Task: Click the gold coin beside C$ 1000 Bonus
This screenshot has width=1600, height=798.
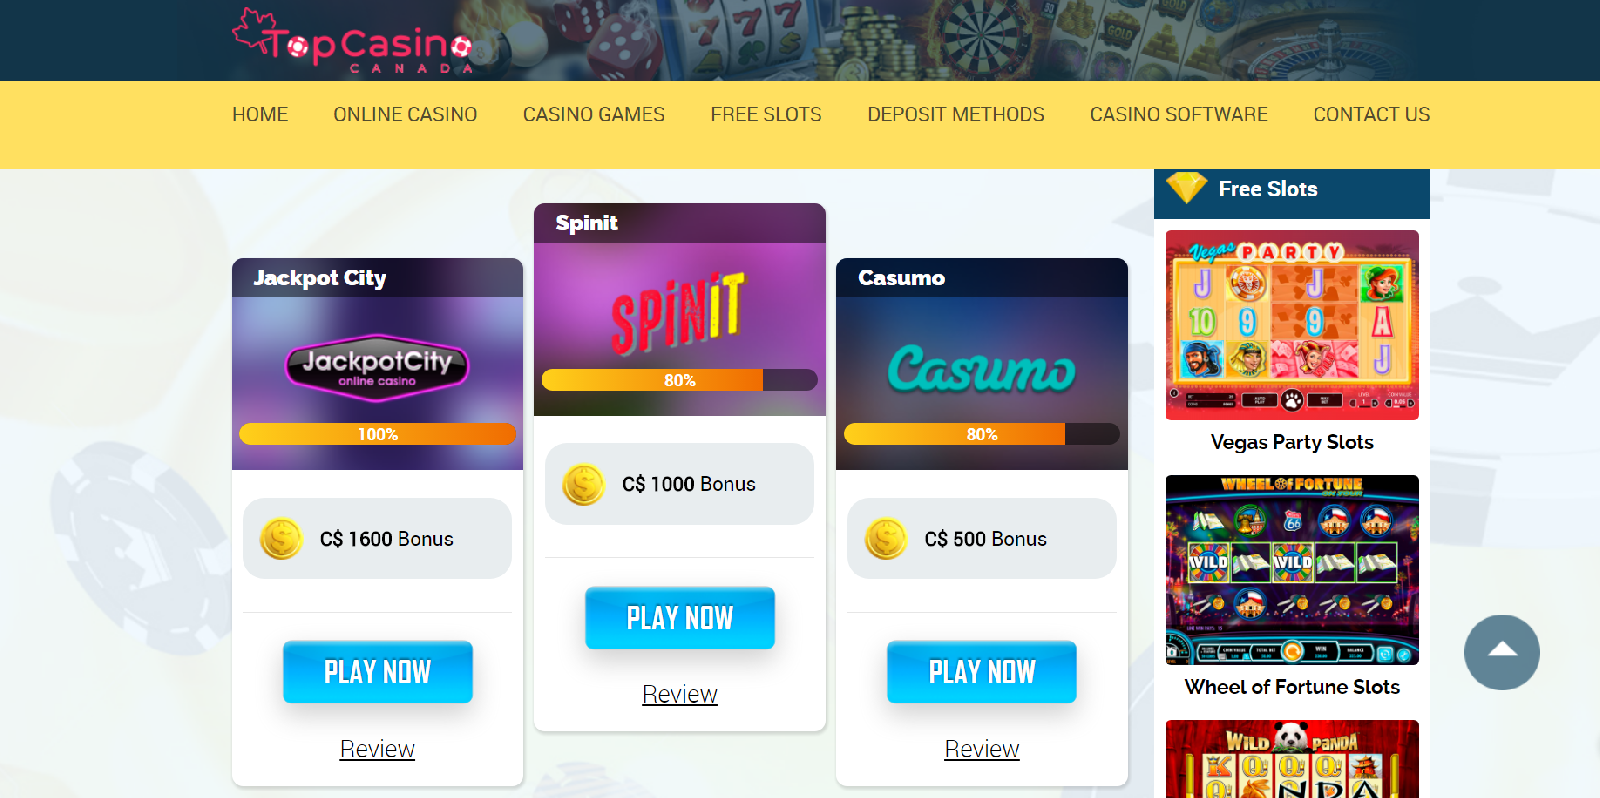Action: click(x=584, y=484)
